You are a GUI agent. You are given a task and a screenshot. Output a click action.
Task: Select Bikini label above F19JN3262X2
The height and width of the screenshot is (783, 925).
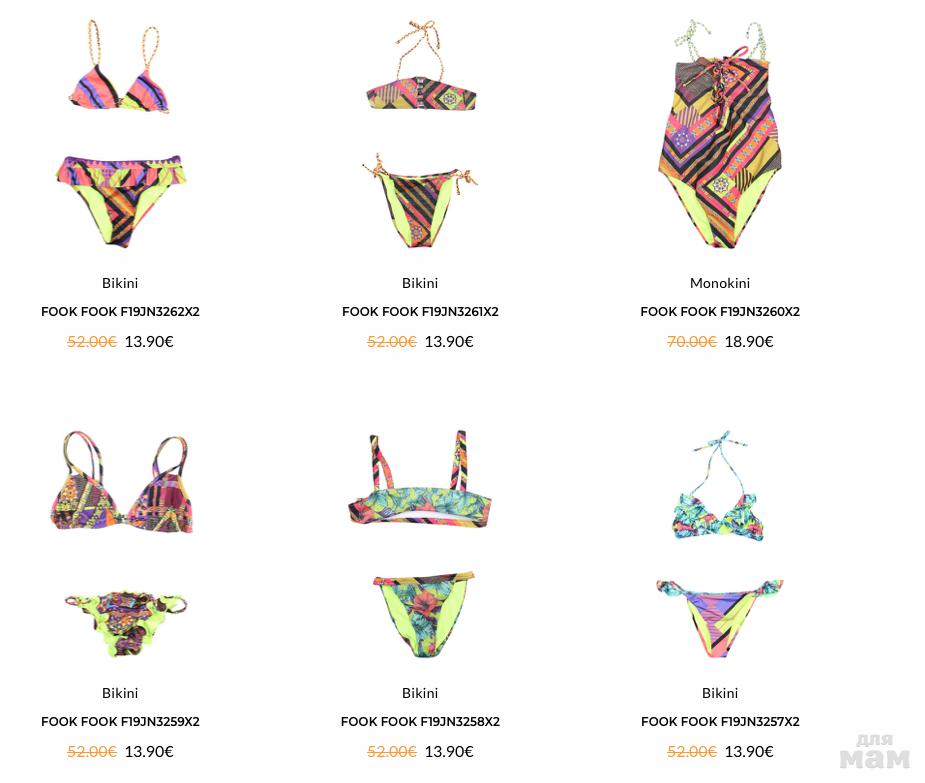120,283
